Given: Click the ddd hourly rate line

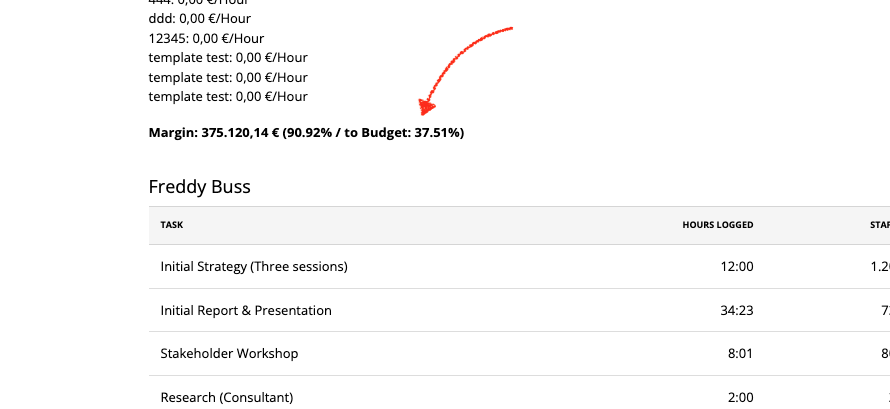Looking at the screenshot, I should [200, 19].
